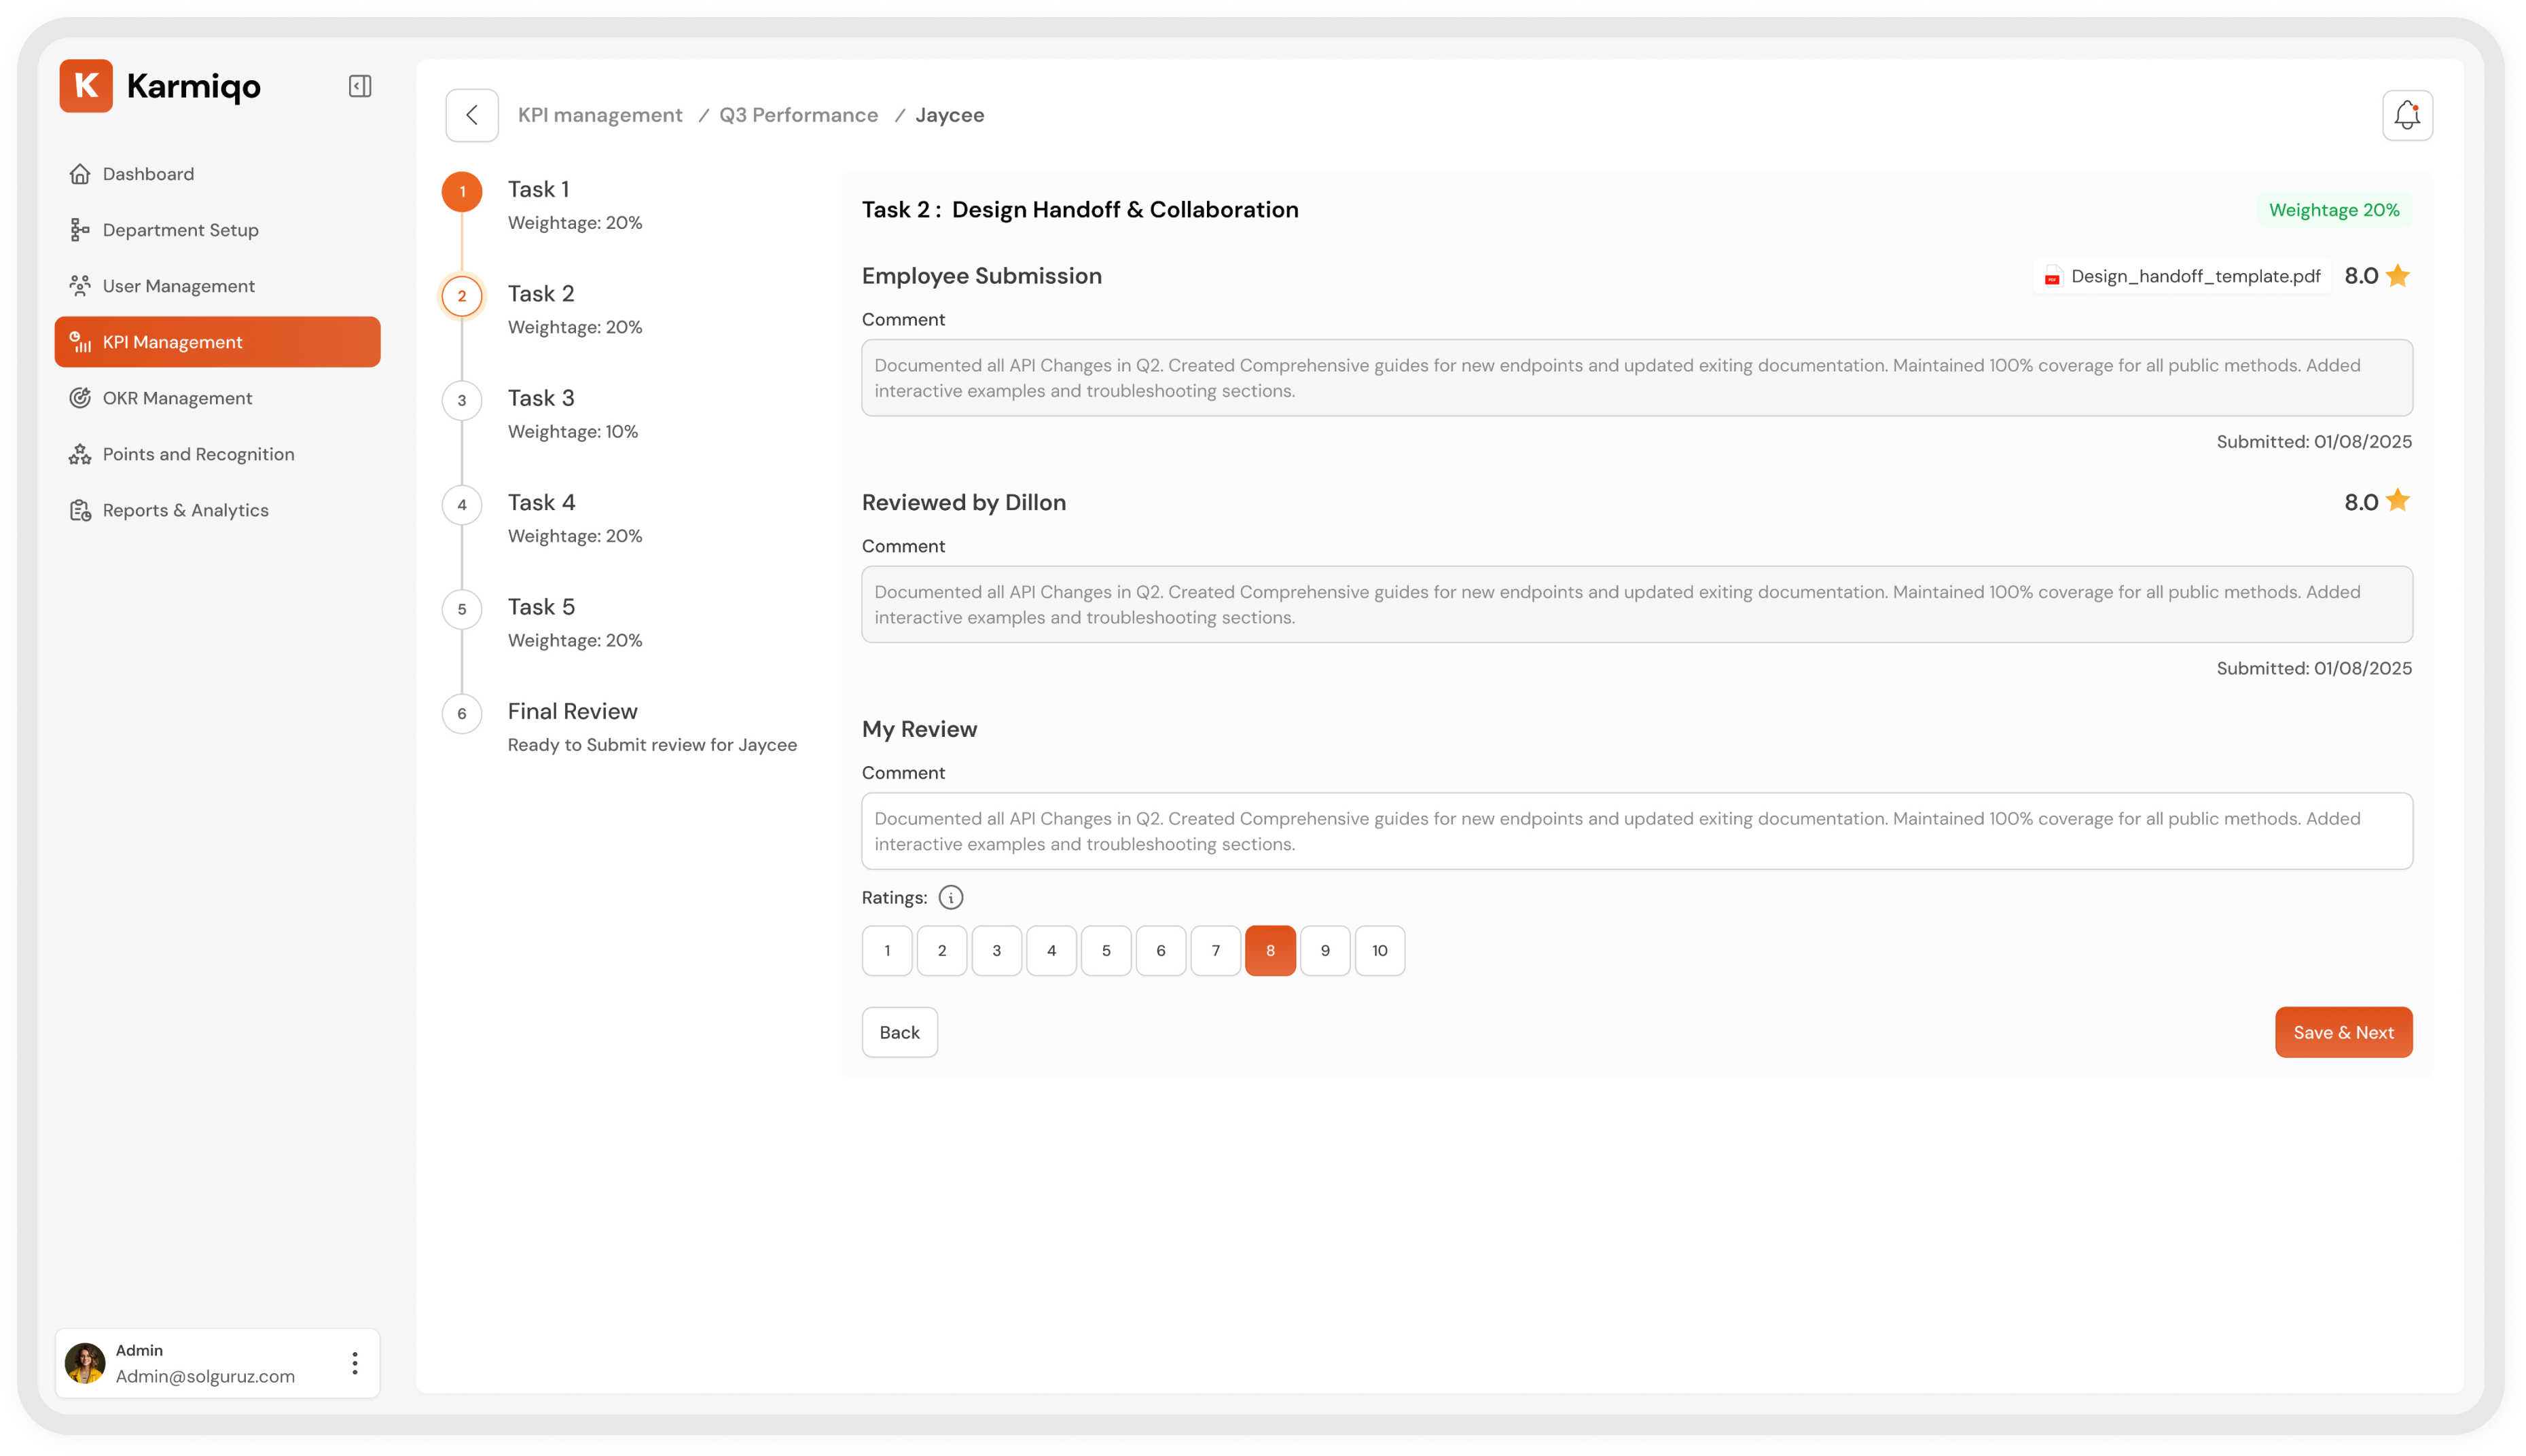This screenshot has width=2526, height=1456.
Task: Click the Department Setup hierarchy icon
Action: pos(80,230)
